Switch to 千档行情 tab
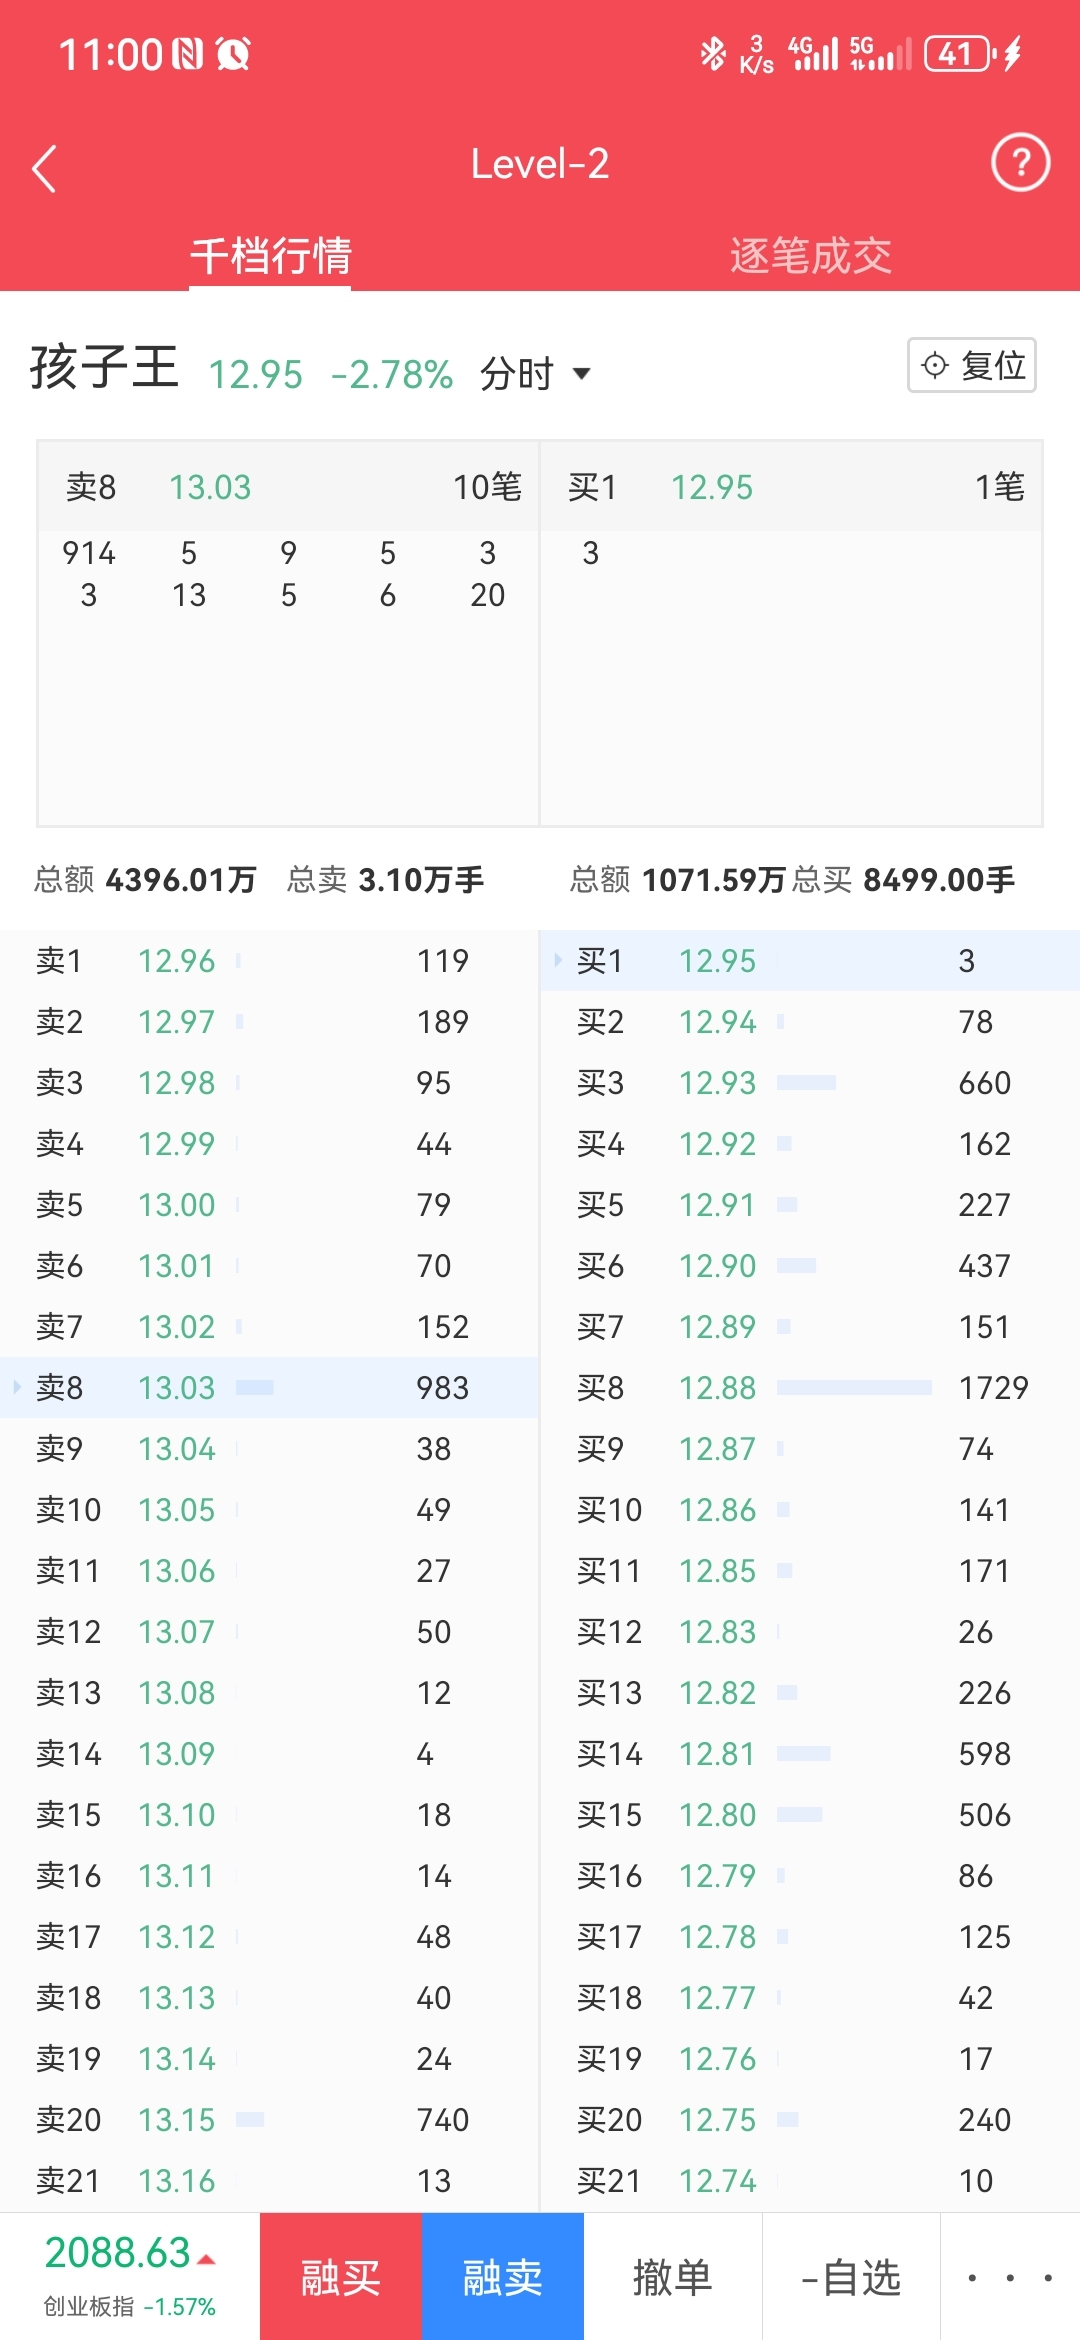This screenshot has height=2340, width=1080. click(x=270, y=256)
